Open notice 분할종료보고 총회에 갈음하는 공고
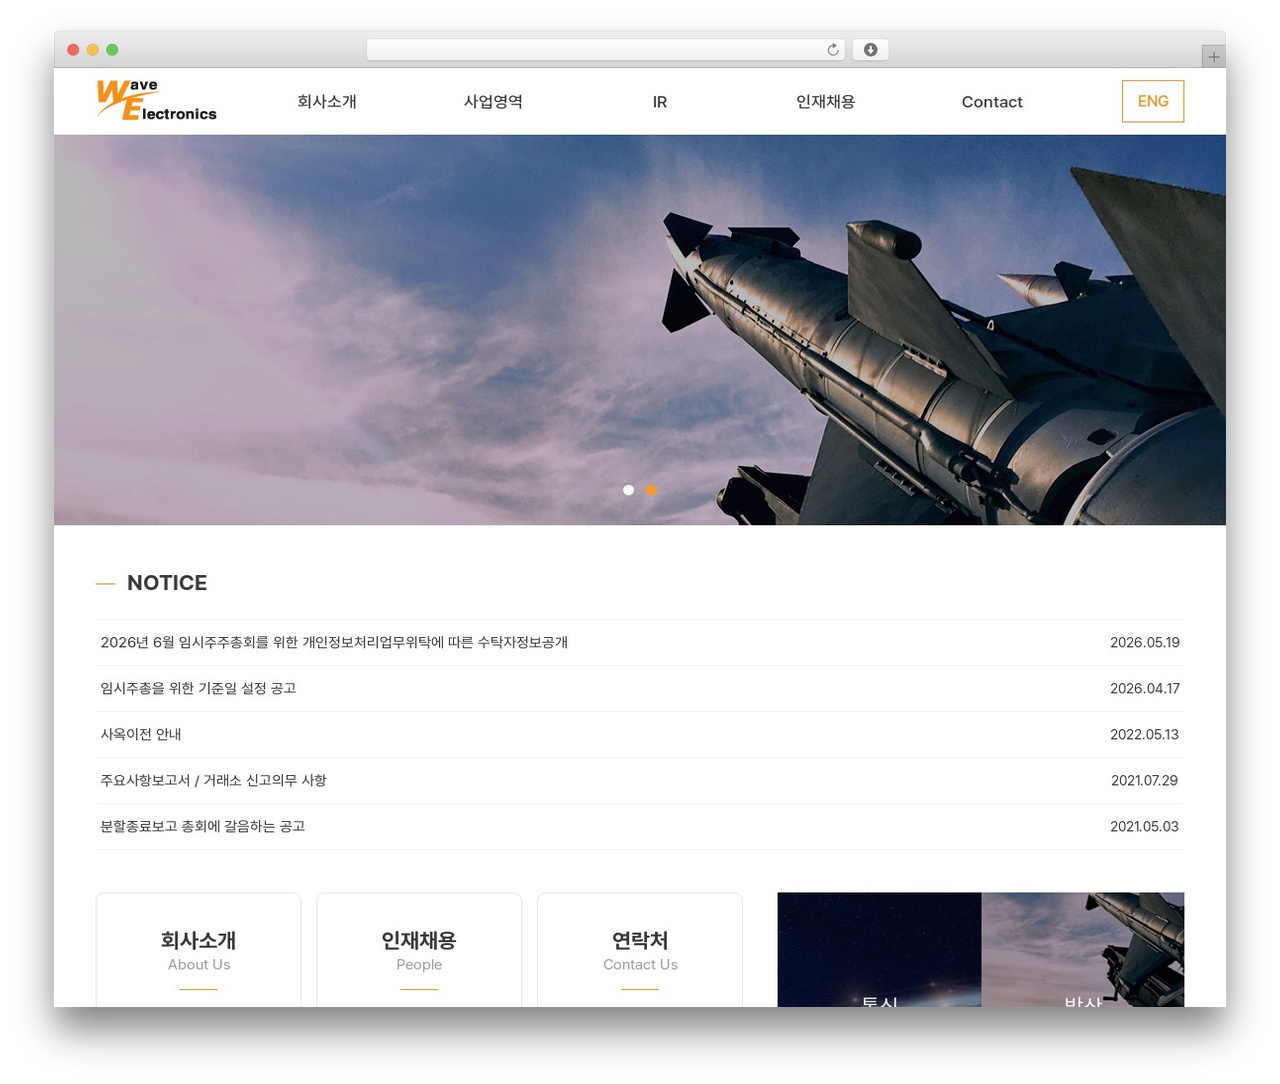The width and height of the screenshot is (1280, 1084). 203,826
